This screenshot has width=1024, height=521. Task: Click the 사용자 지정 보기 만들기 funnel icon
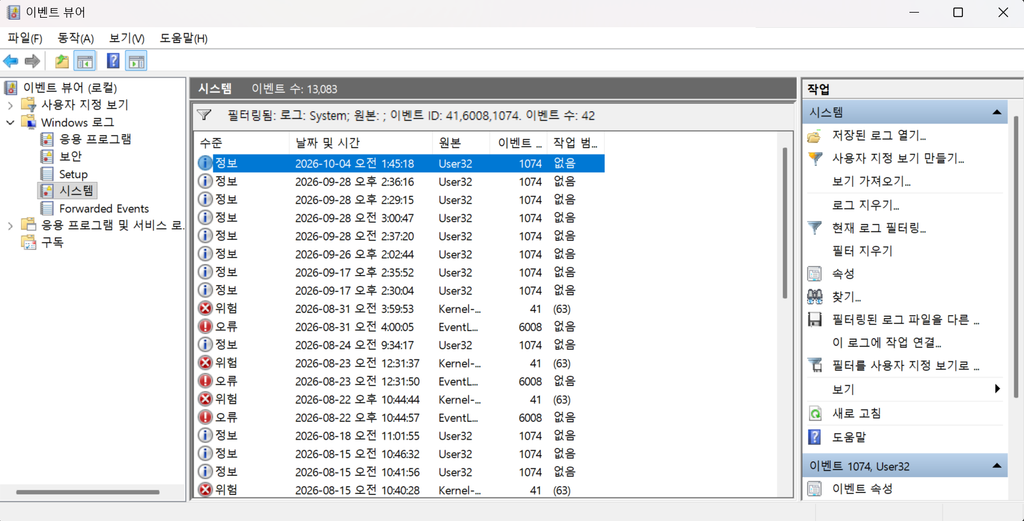pyautogui.click(x=814, y=158)
